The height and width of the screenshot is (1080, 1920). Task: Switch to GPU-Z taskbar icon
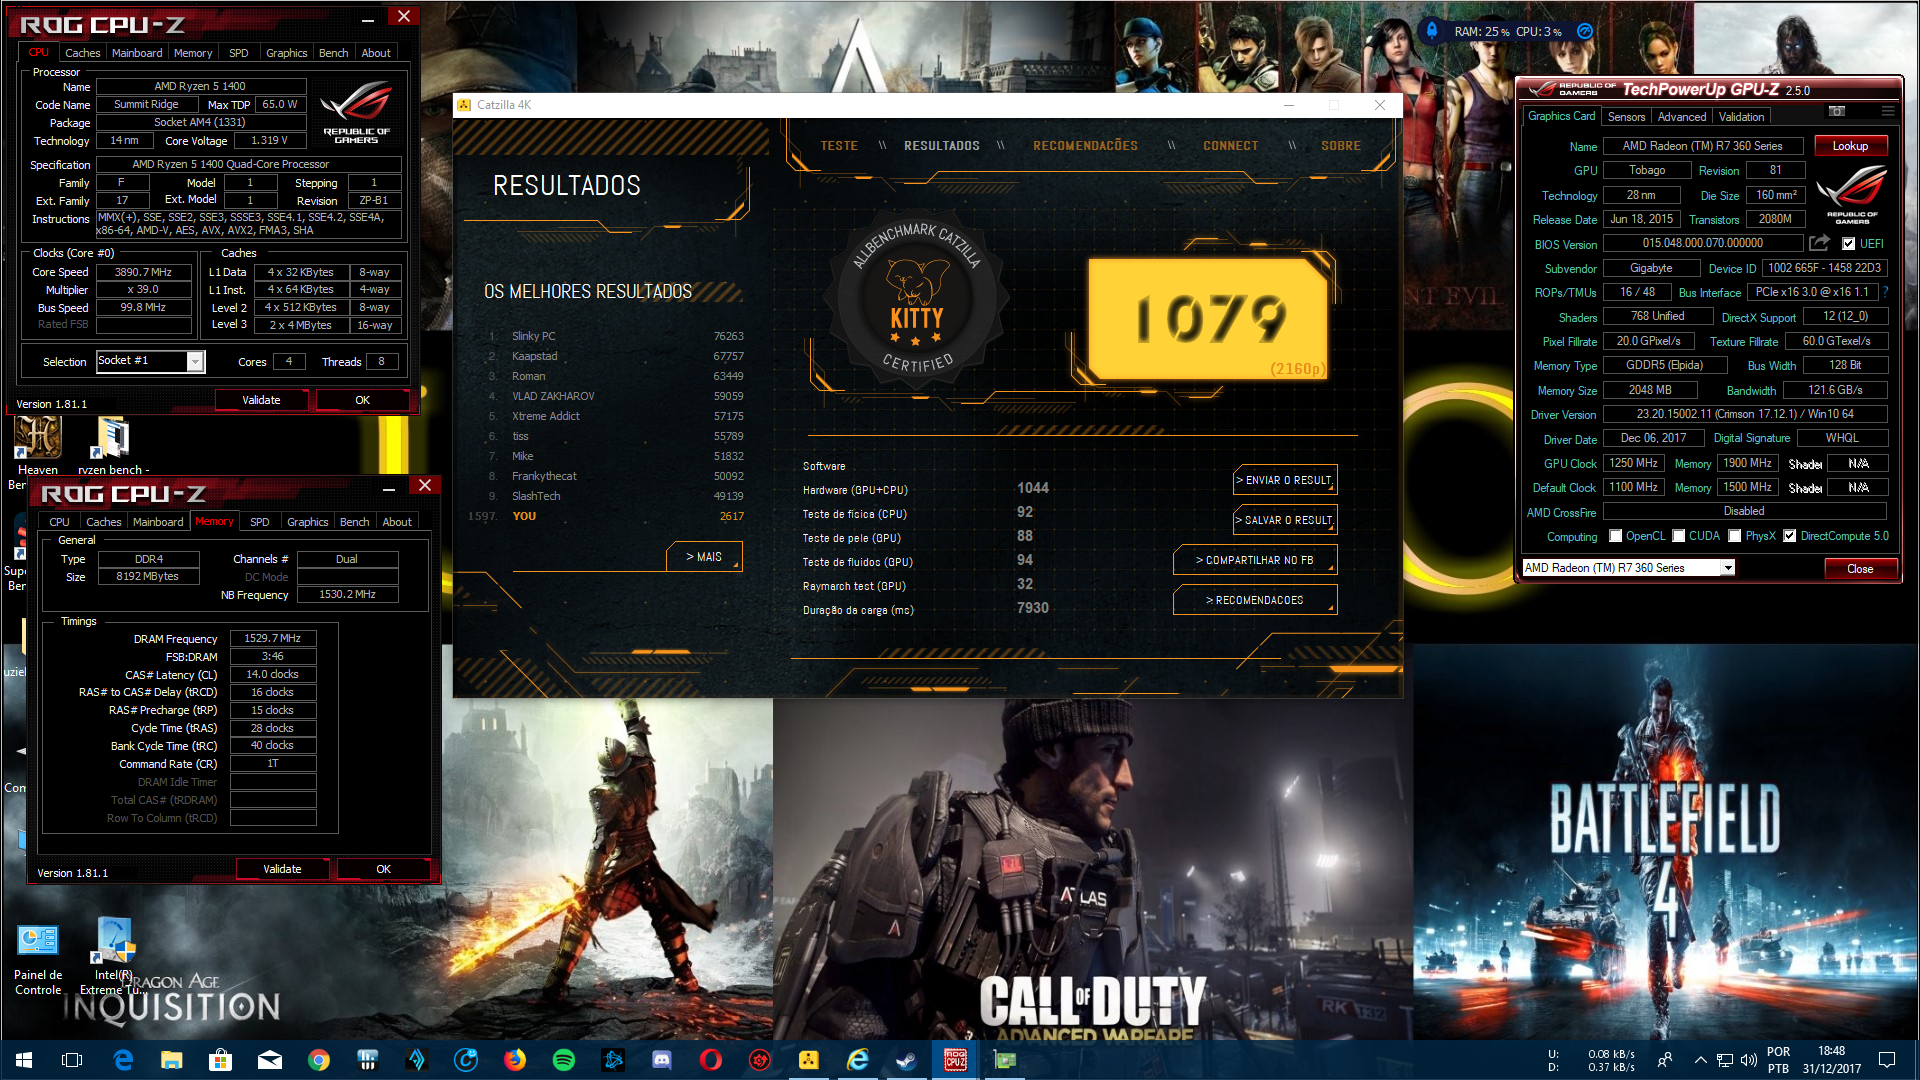(1005, 1060)
